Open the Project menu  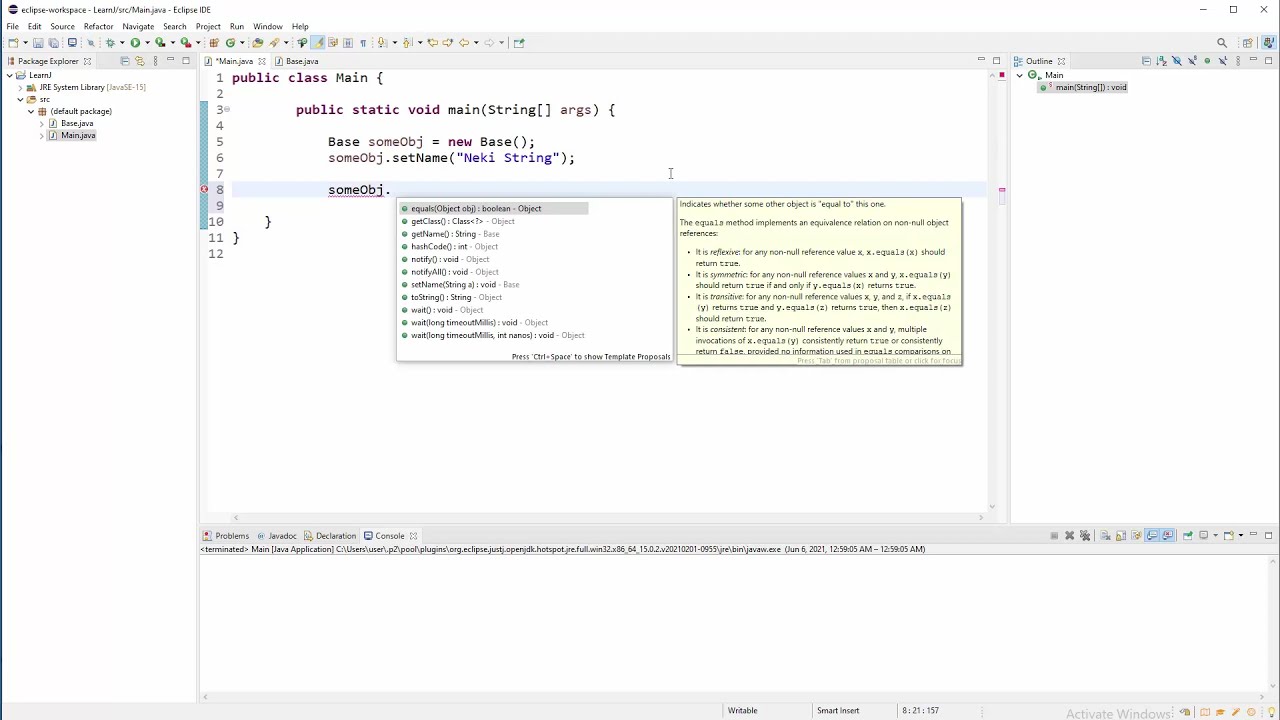(208, 26)
